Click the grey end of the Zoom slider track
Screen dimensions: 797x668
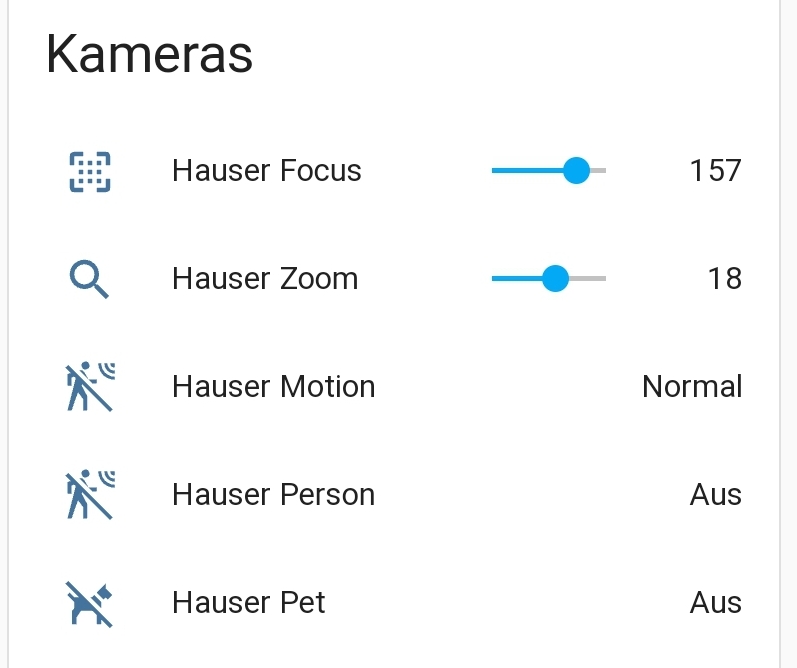[589, 279]
